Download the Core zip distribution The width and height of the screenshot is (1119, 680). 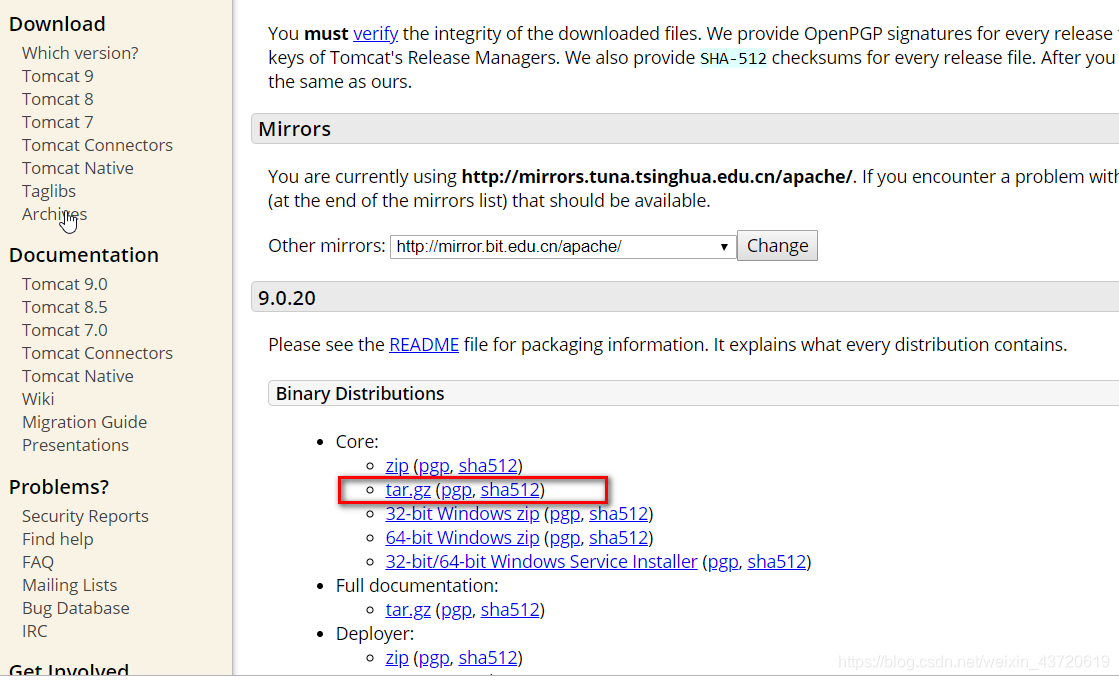pos(397,466)
